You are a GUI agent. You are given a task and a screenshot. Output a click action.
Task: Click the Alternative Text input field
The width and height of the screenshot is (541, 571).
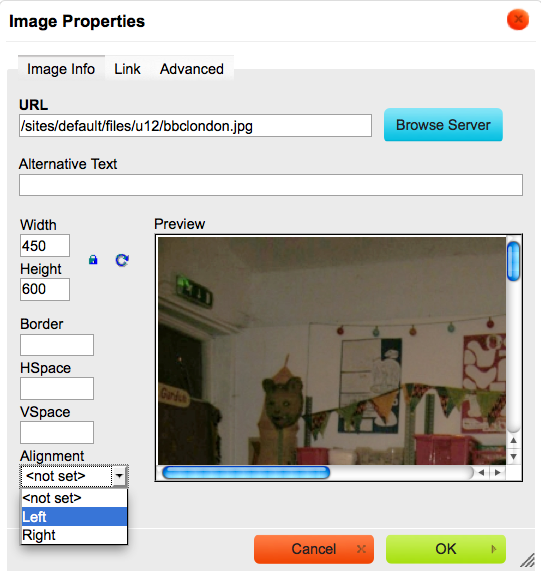tap(271, 185)
